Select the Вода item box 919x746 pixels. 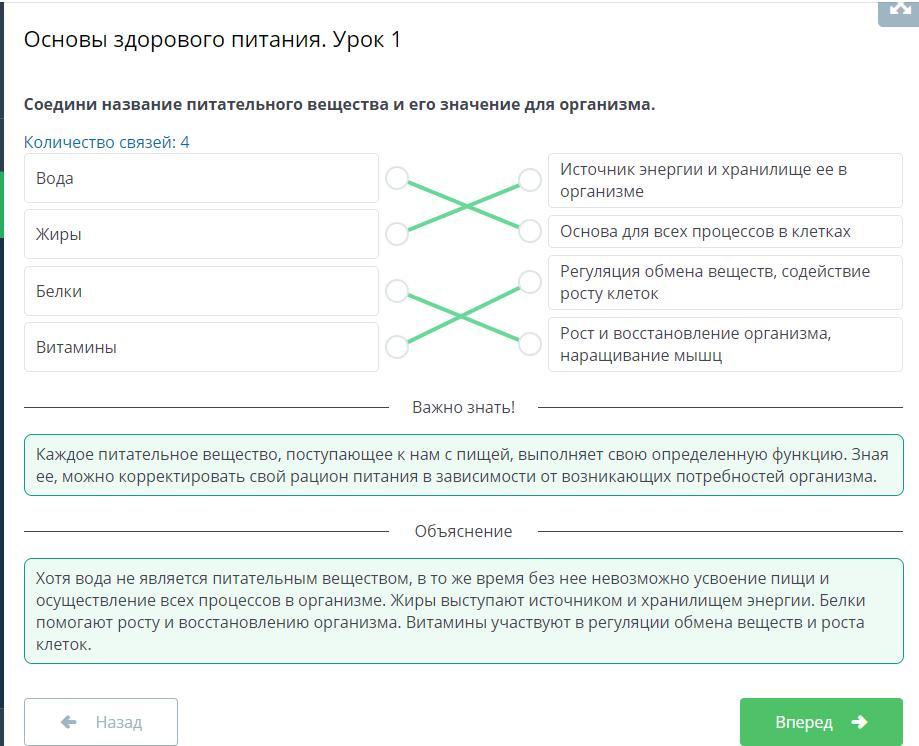pos(201,178)
